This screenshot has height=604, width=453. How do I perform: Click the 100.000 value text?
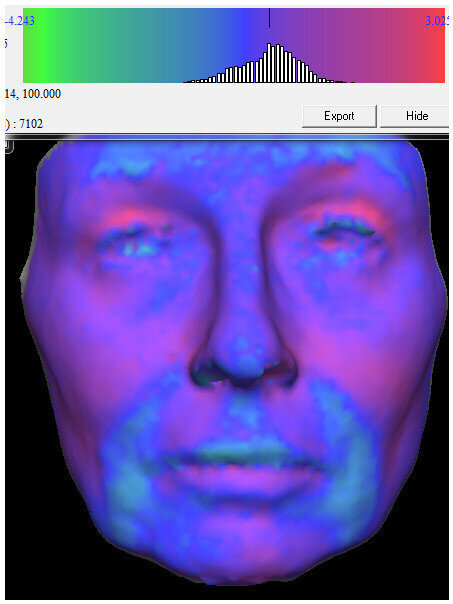click(41, 94)
